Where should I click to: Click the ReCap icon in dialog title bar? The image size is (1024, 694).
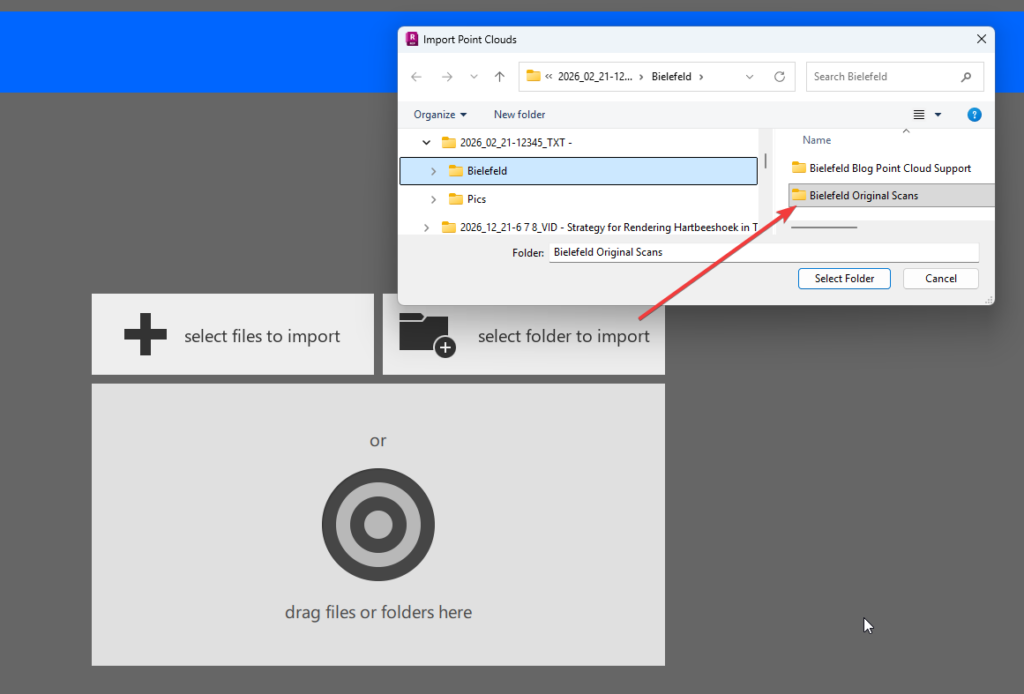[412, 39]
